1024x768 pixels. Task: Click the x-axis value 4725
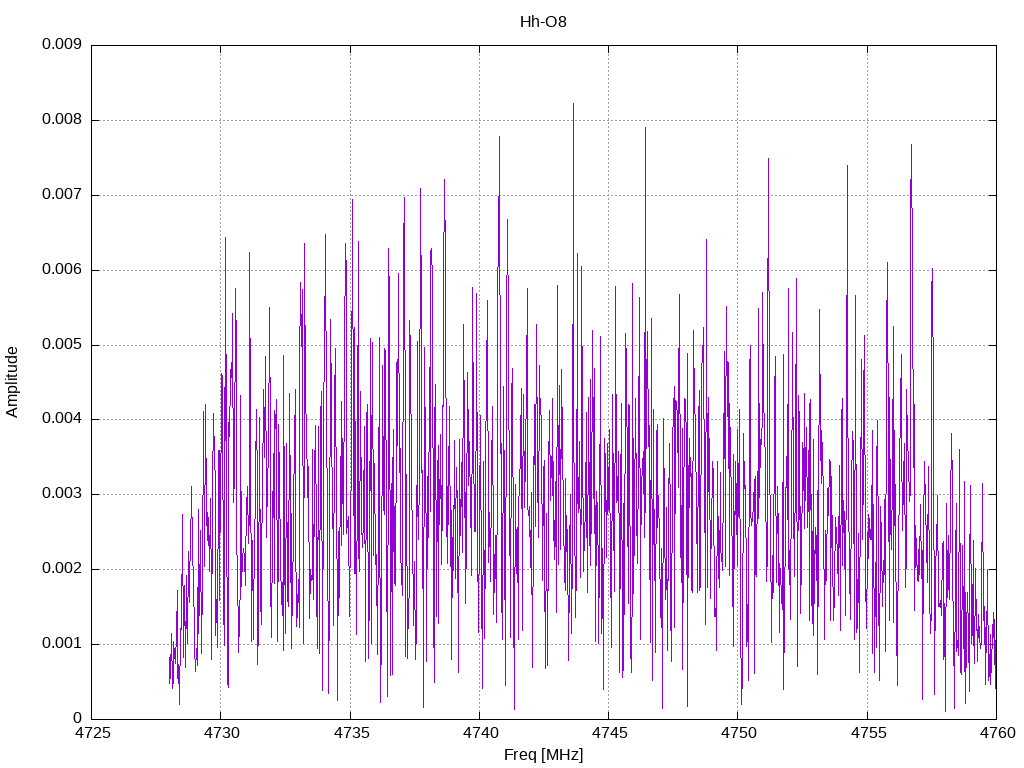point(92,733)
